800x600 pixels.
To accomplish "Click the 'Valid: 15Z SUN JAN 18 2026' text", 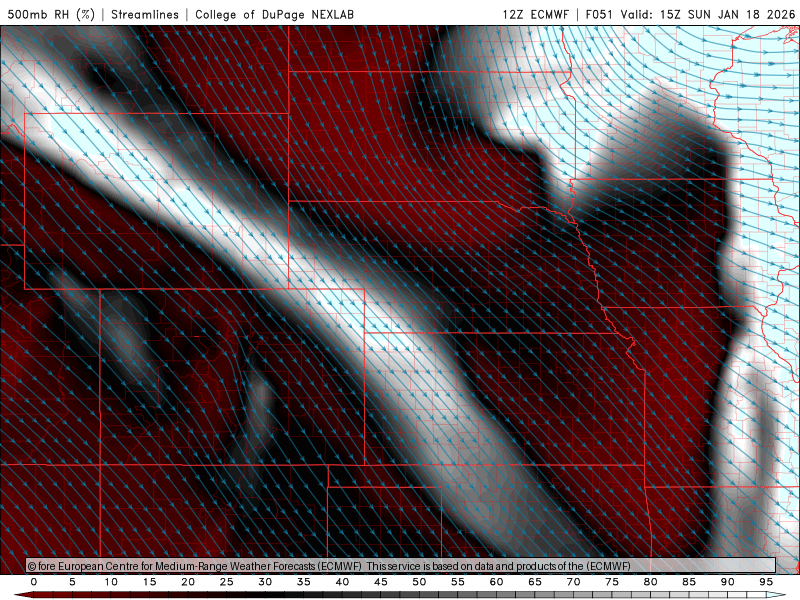I will pyautogui.click(x=708, y=14).
